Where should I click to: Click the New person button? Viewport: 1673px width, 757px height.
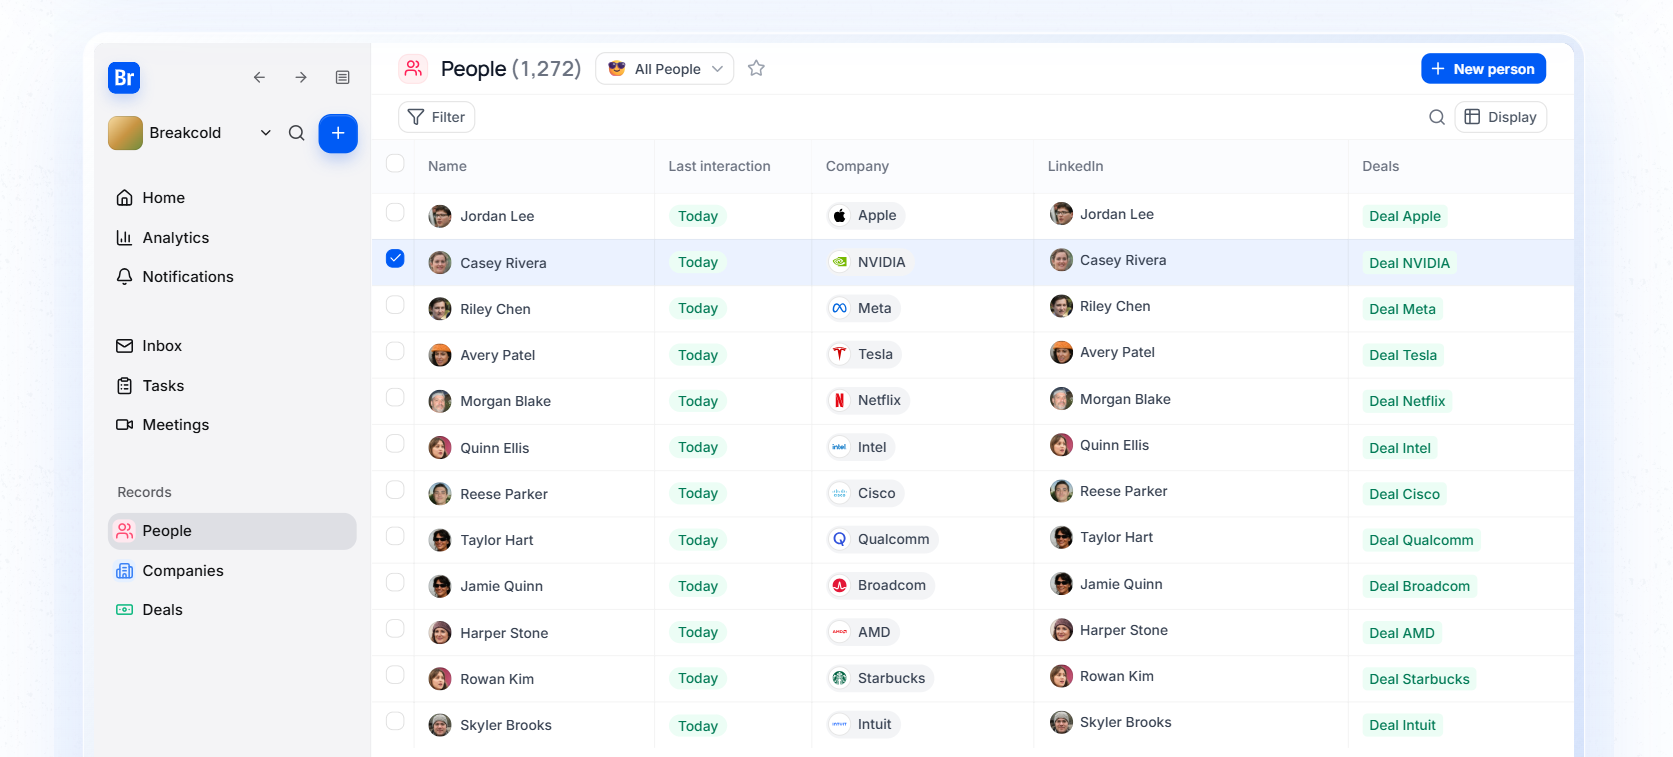1484,68
